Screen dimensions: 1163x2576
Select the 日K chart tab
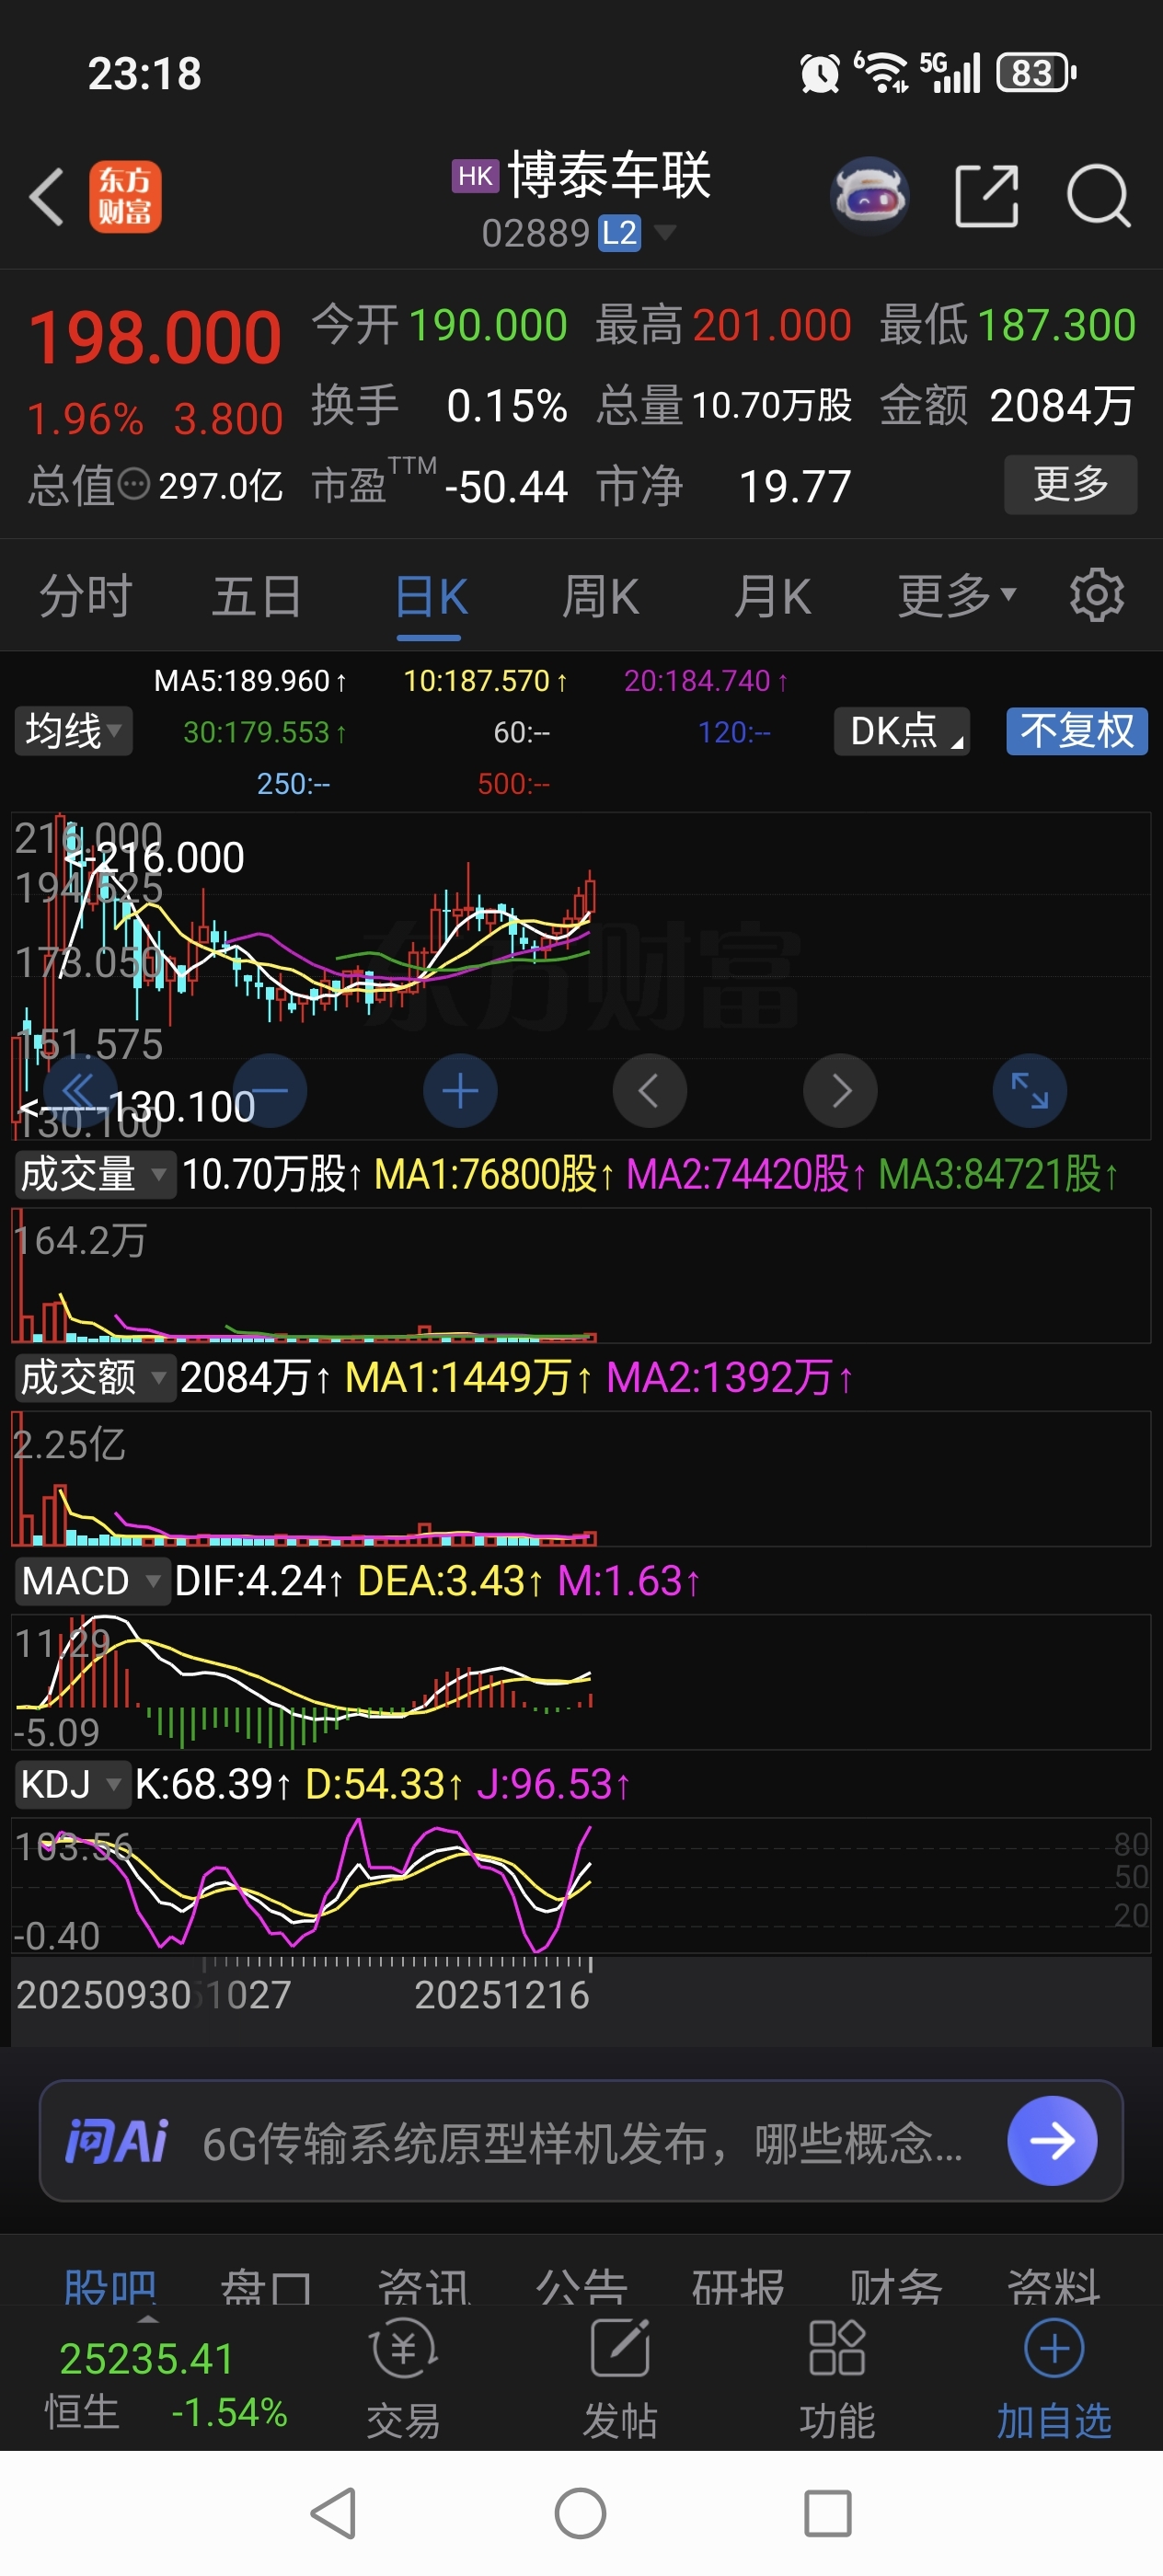pyautogui.click(x=430, y=598)
